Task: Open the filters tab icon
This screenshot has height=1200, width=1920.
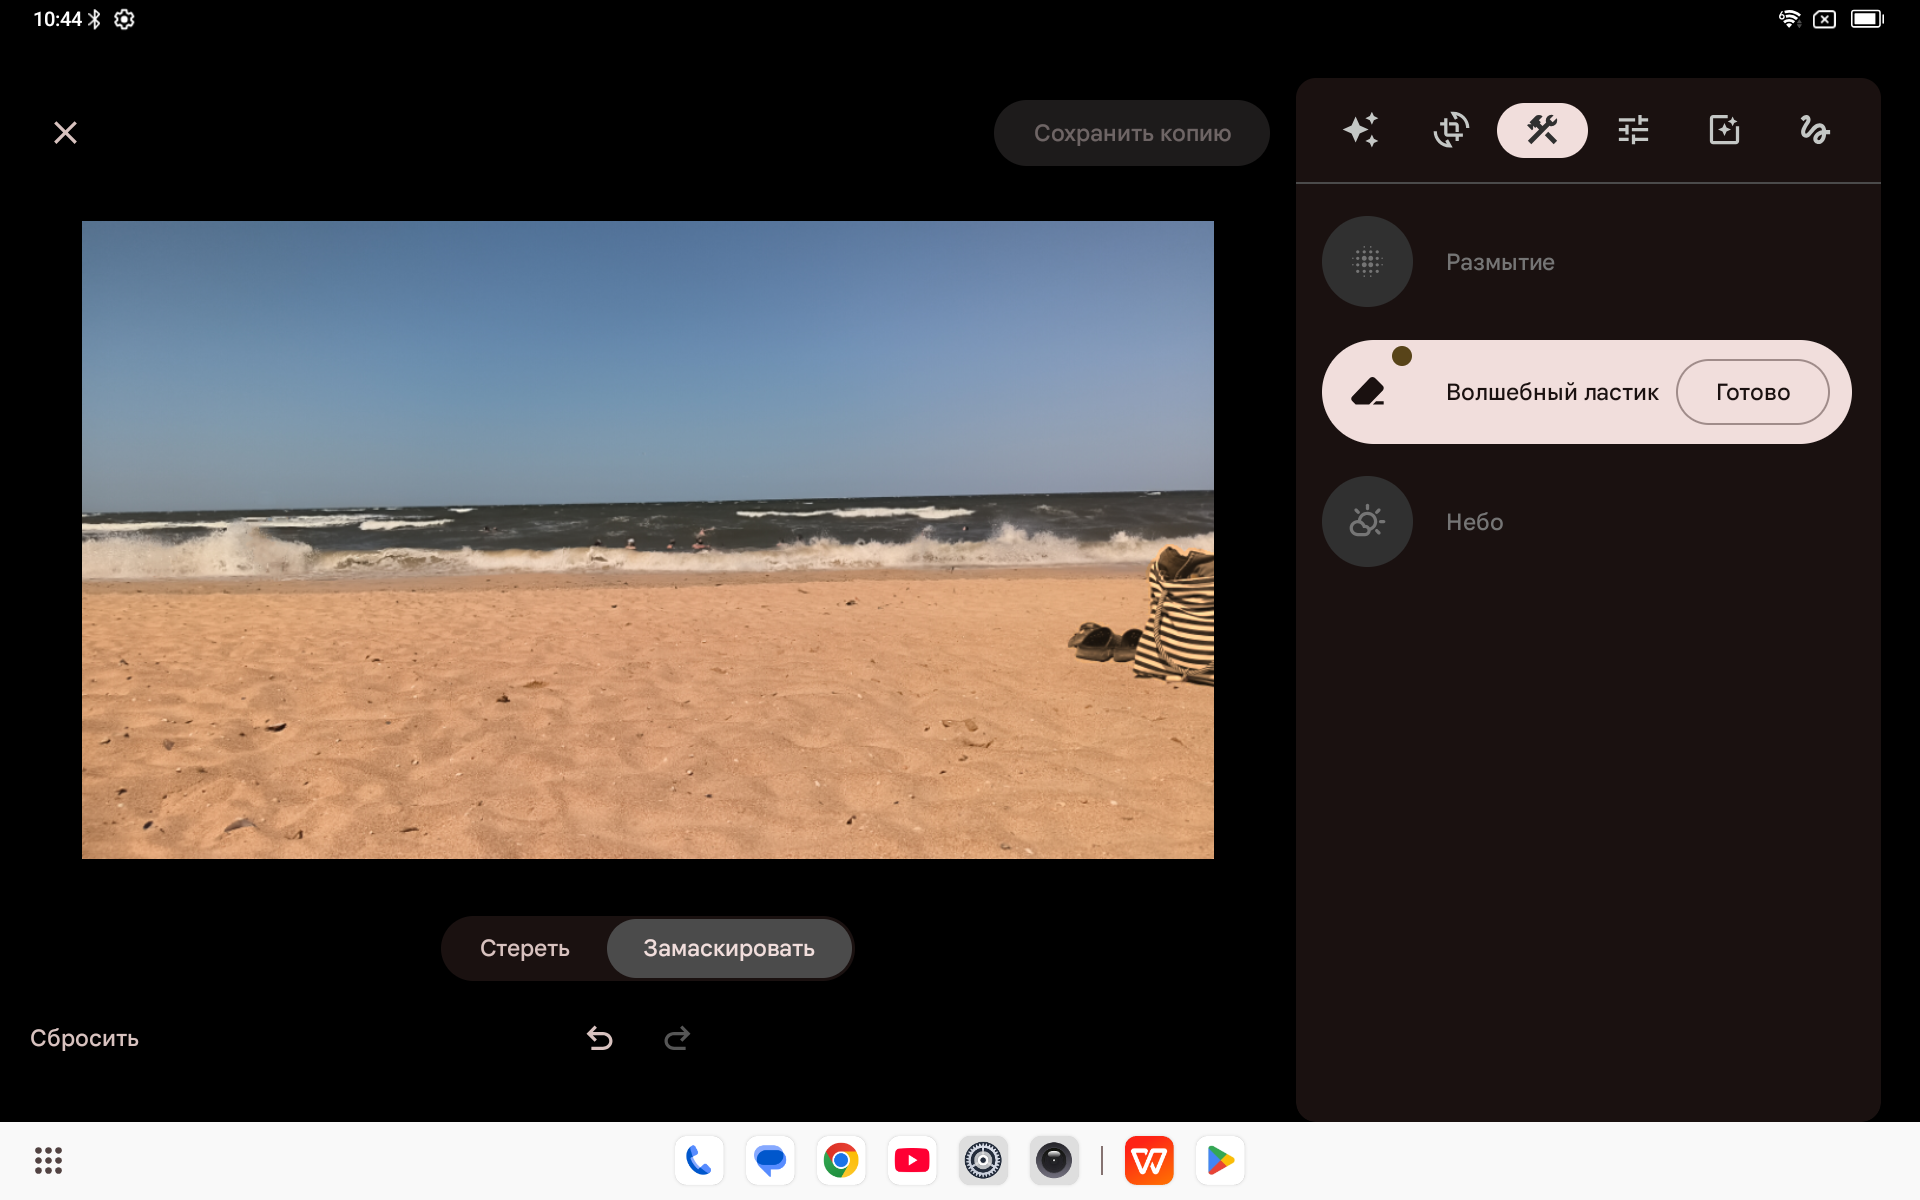Action: pos(1724,130)
